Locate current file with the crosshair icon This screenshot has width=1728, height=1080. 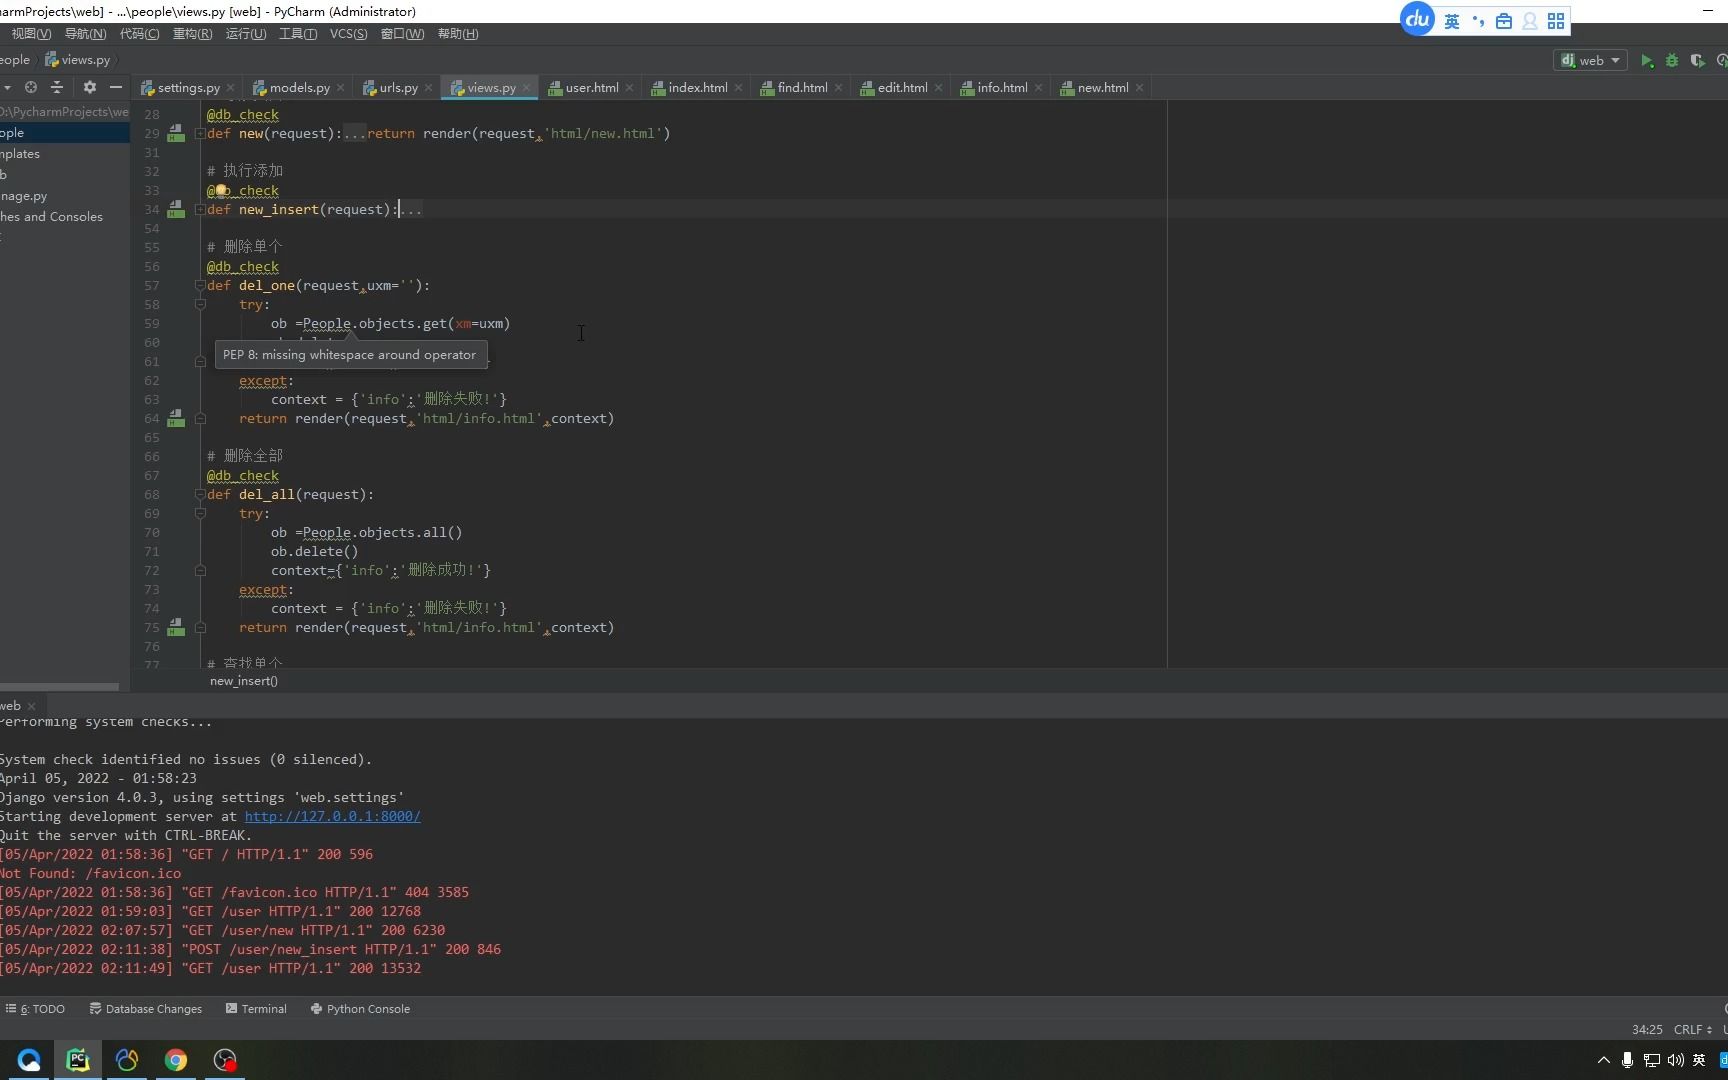(x=31, y=88)
